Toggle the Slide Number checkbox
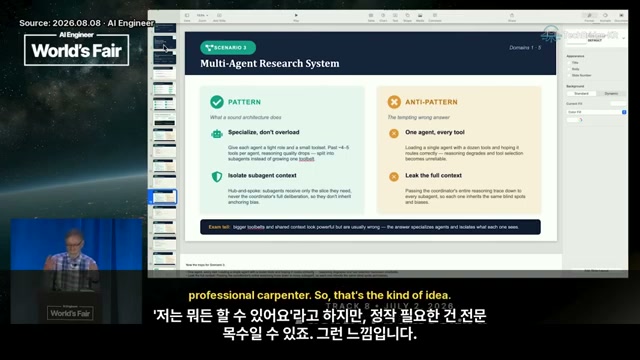Viewport: 640px width, 360px height. 569,75
